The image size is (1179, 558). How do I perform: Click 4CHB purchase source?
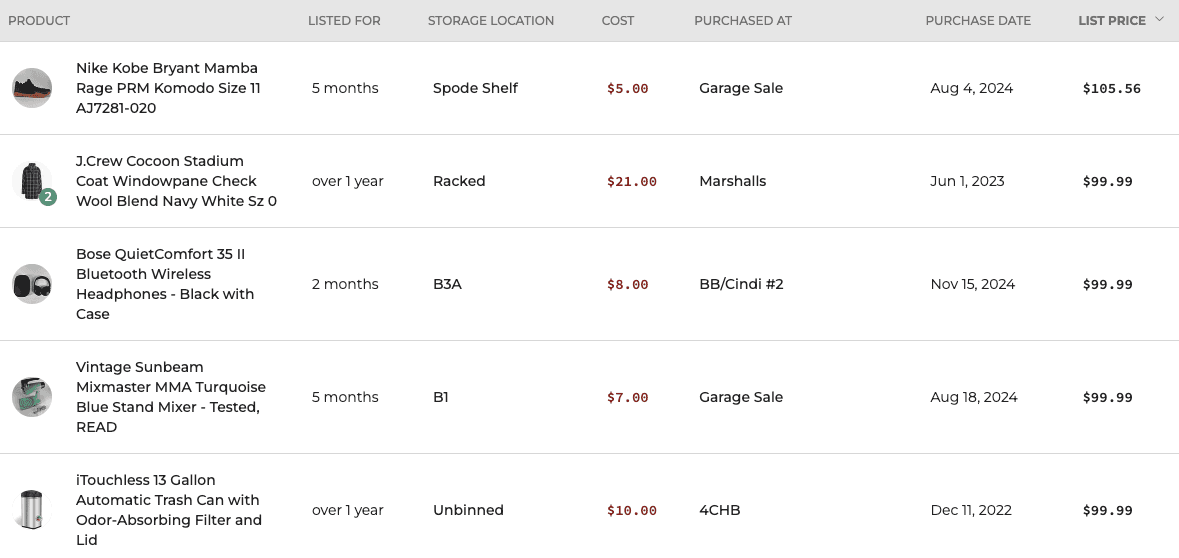(720, 510)
